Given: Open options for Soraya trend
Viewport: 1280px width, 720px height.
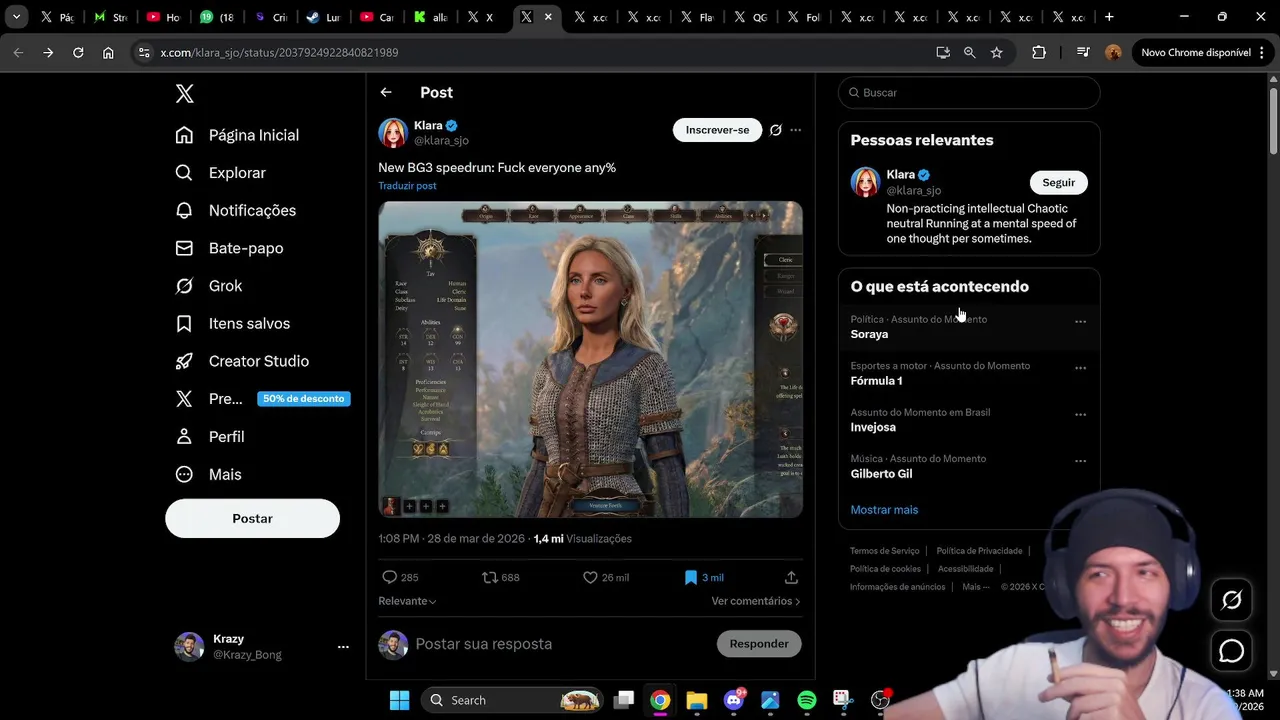Looking at the screenshot, I should [1080, 322].
